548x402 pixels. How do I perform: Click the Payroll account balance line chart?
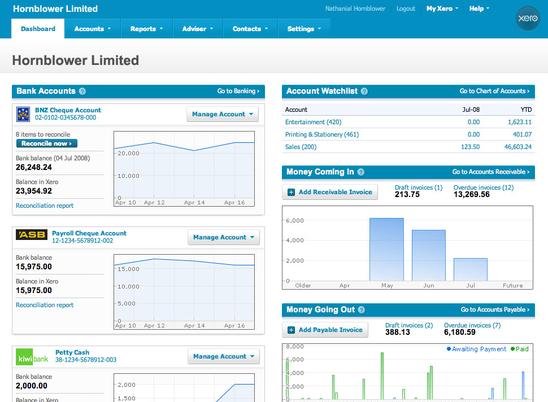coord(184,292)
